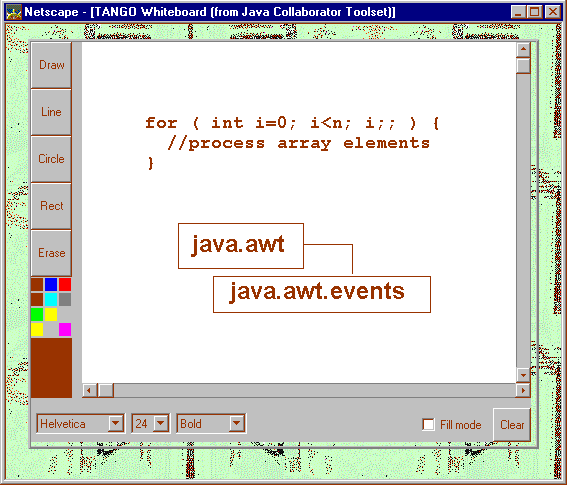Activate the Circle tool
The height and width of the screenshot is (485, 567).
point(51,159)
